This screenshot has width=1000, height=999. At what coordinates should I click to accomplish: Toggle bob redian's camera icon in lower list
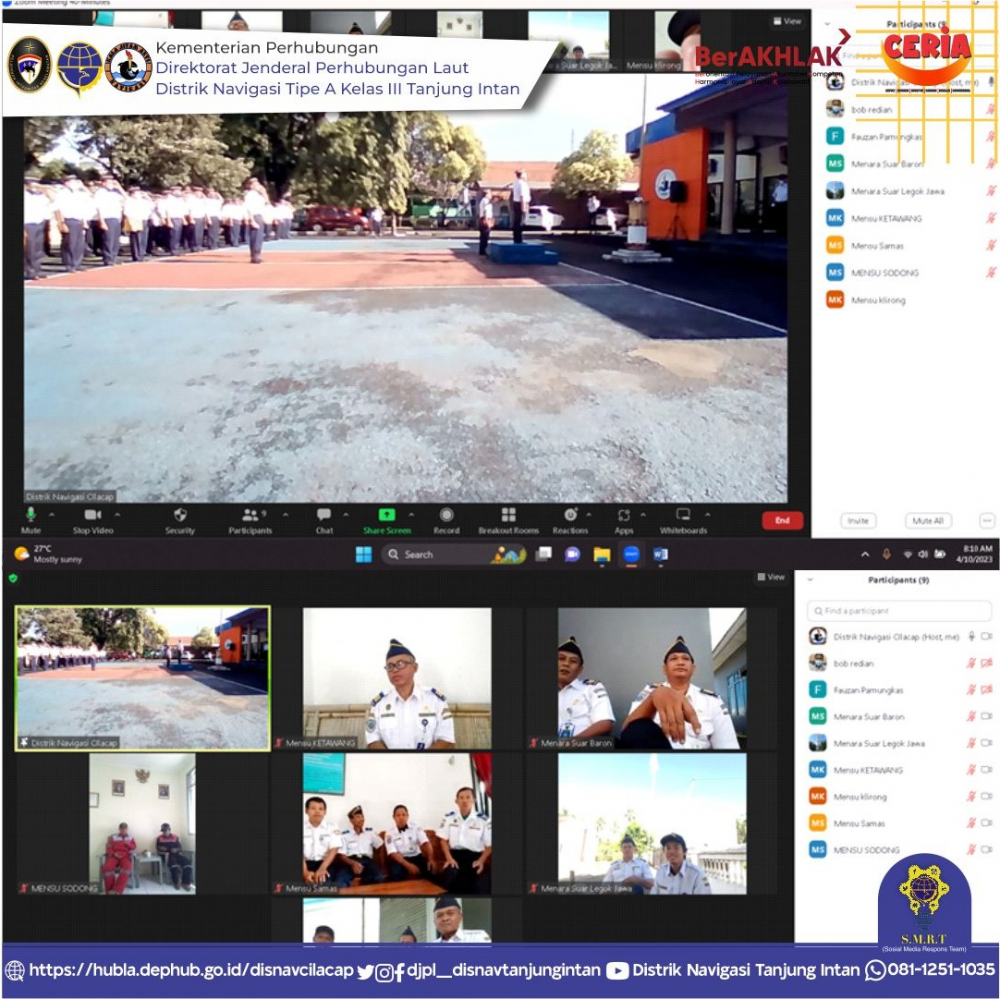coord(987,663)
